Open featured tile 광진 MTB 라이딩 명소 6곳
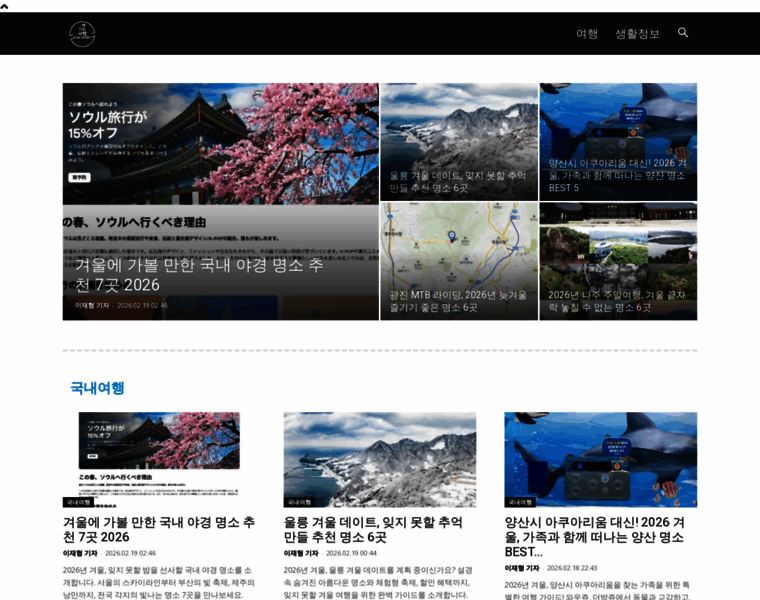The height and width of the screenshot is (600, 760). pos(459,261)
